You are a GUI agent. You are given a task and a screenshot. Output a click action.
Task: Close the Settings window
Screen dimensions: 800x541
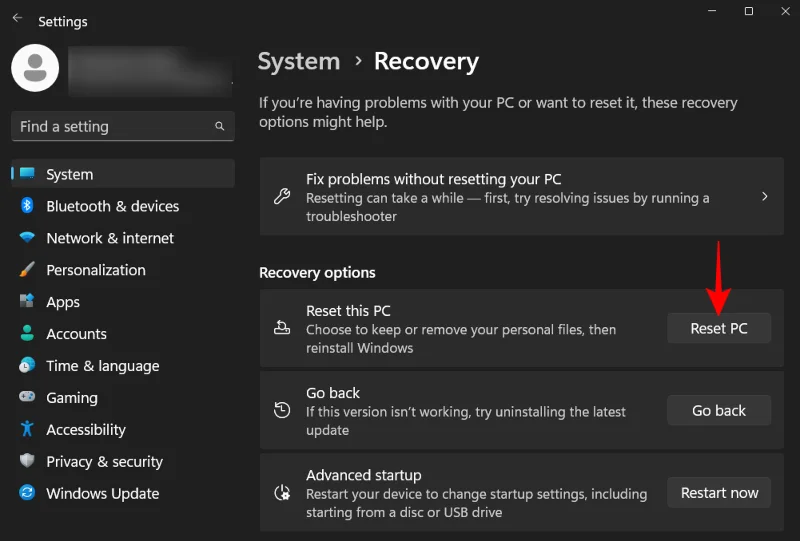[786, 11]
